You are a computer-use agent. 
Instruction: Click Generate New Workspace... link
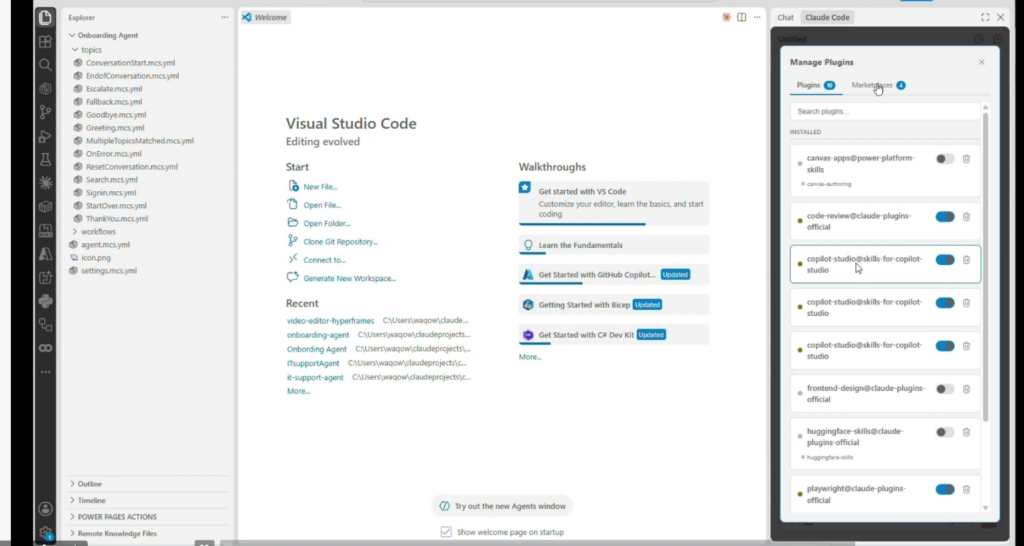tap(349, 278)
